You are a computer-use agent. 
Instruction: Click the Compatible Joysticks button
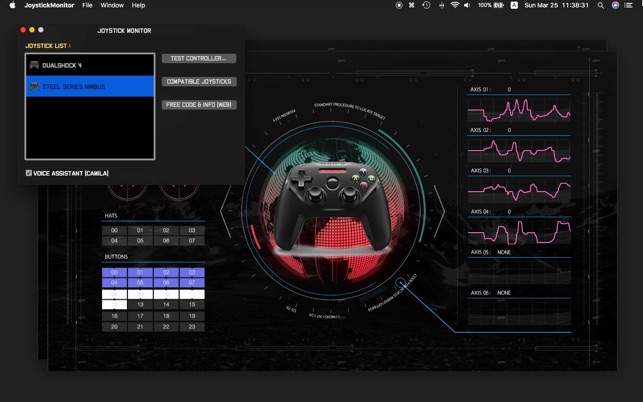click(199, 82)
